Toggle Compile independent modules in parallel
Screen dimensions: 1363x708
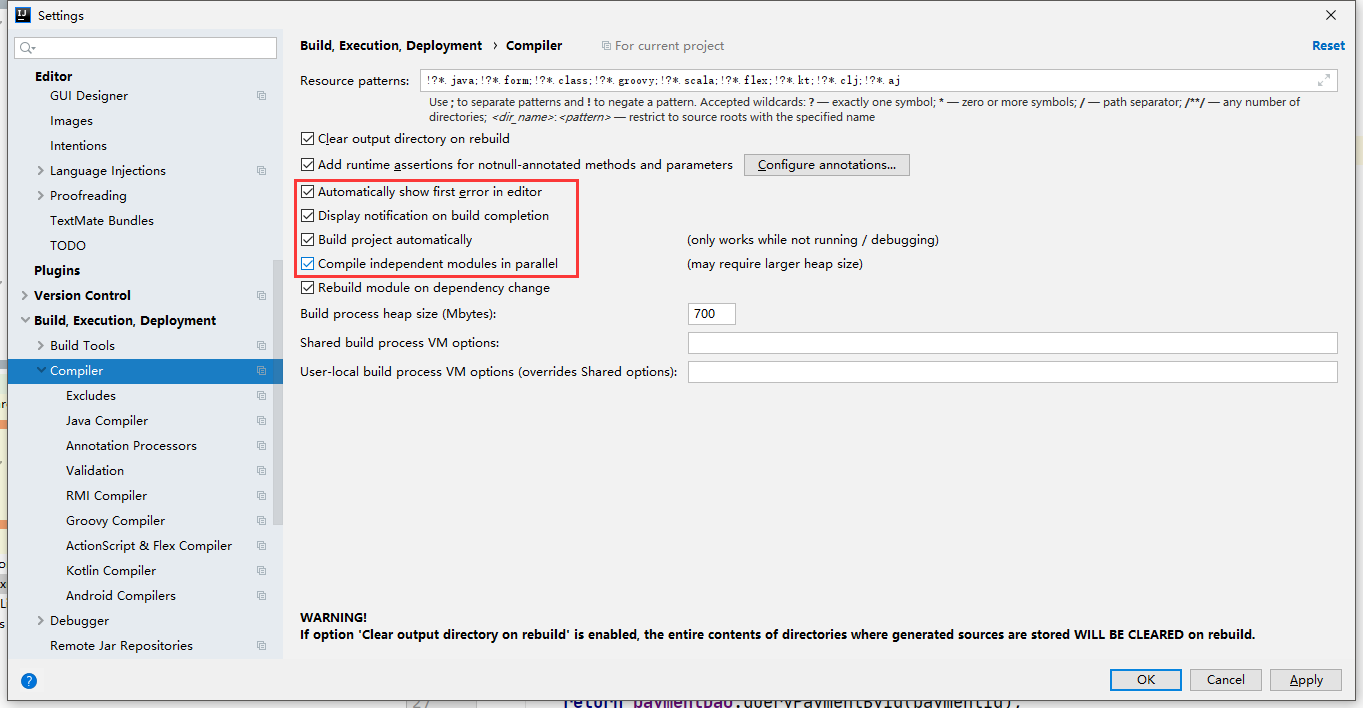pyautogui.click(x=308, y=264)
